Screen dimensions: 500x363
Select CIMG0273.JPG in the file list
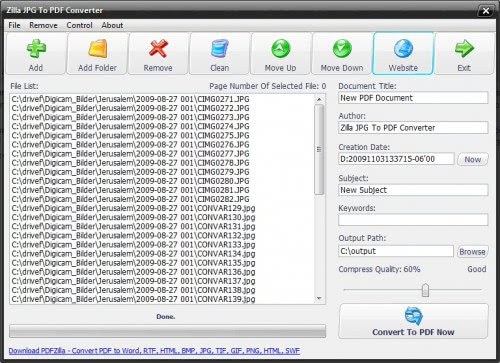pyautogui.click(x=130, y=117)
